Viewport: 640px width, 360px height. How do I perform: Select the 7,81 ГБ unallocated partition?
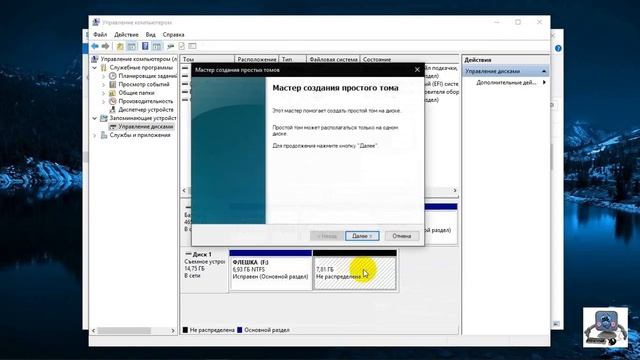click(x=355, y=270)
